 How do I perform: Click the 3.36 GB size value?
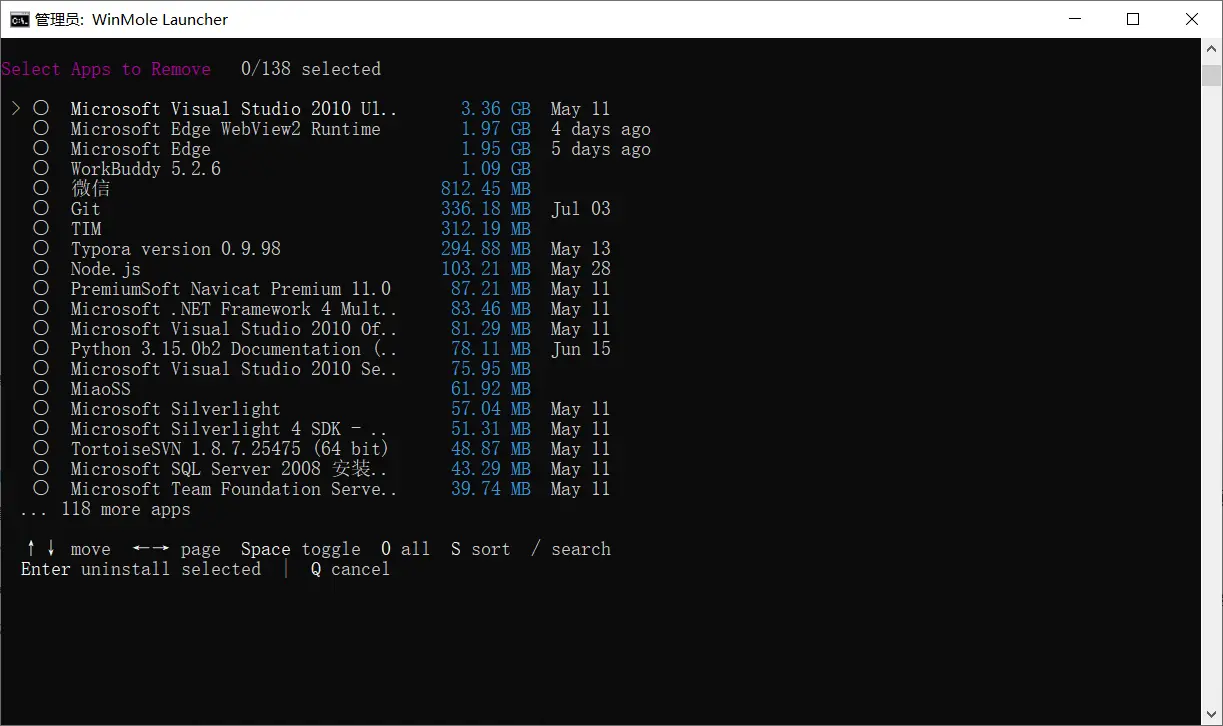[496, 109]
